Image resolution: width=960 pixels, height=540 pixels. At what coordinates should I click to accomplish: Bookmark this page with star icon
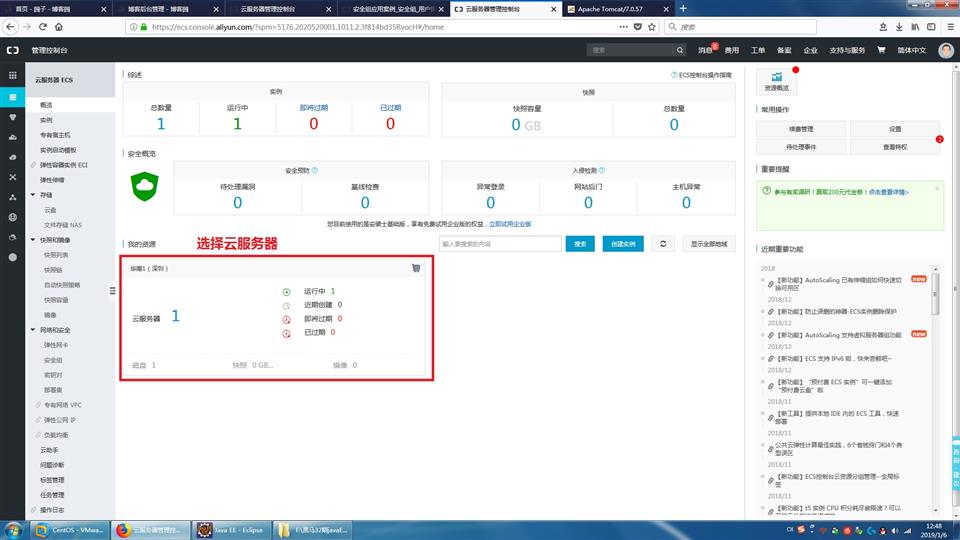point(651,27)
